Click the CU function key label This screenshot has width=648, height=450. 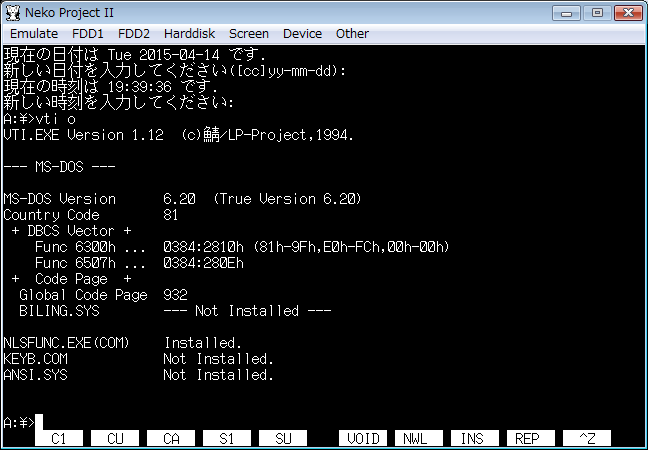pyautogui.click(x=115, y=438)
